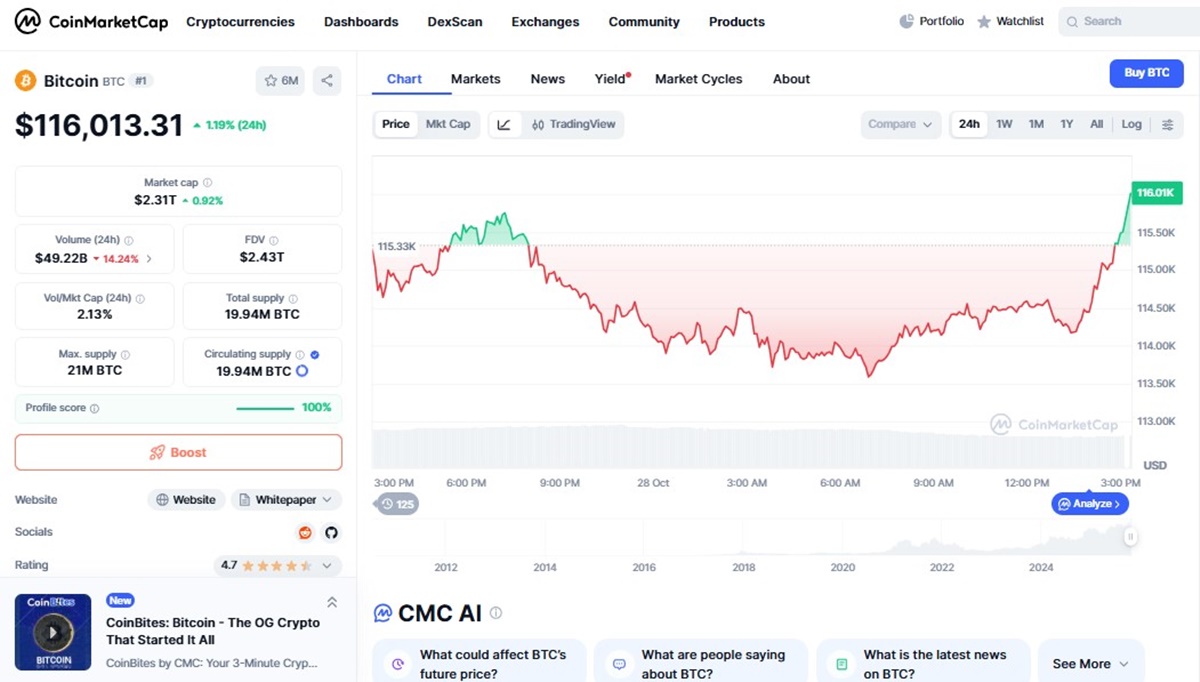This screenshot has height=682, width=1200.
Task: Open TradingView candlestick chart
Action: (573, 124)
